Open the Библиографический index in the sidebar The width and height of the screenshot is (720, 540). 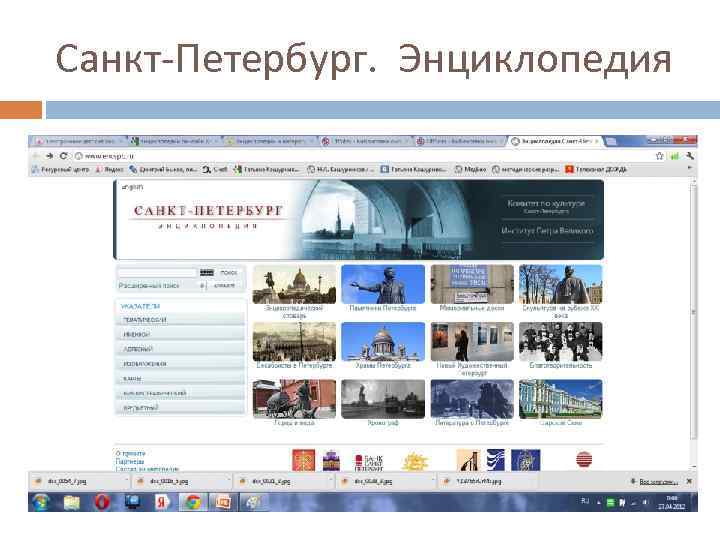pos(180,393)
